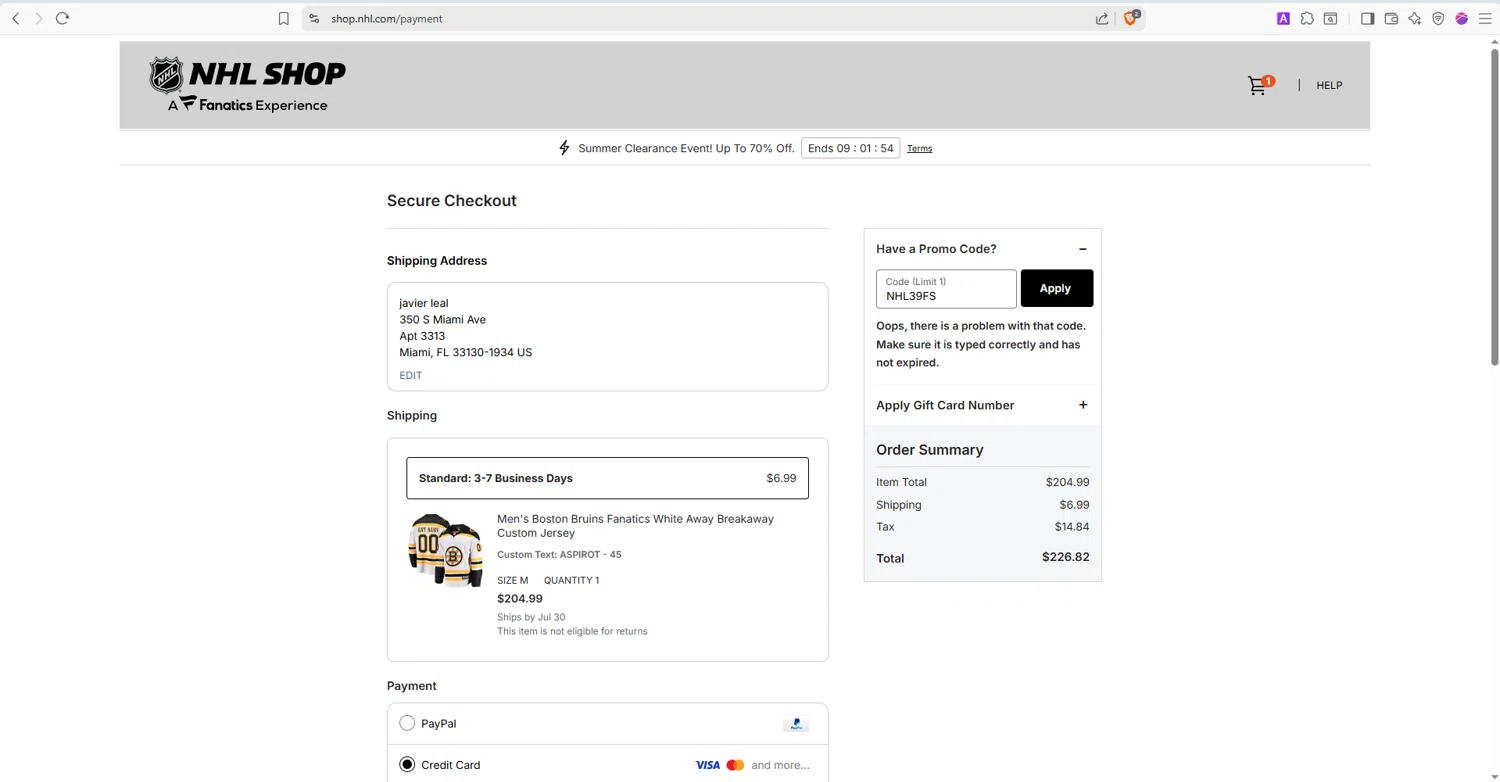Screen dimensions: 1500x782
Task: Click the order Total $226.82
Action: tap(1066, 557)
